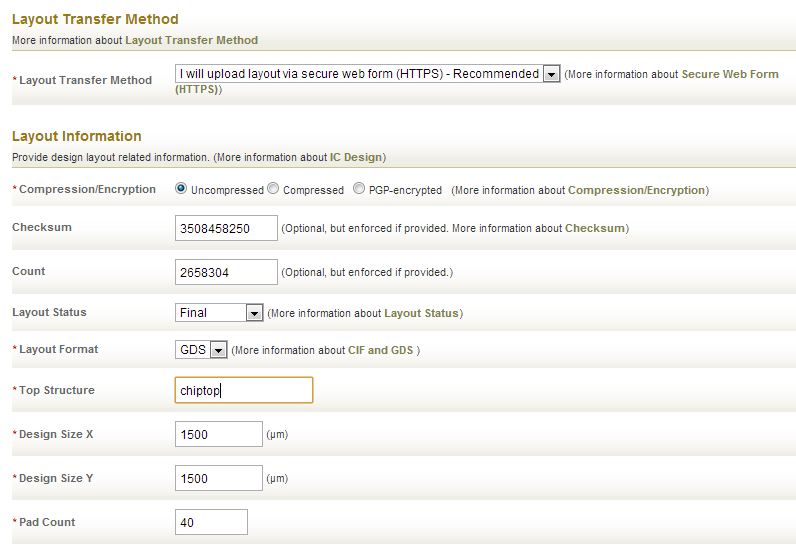Select the Design Size Y field
The height and width of the screenshot is (553, 796).
219,478
